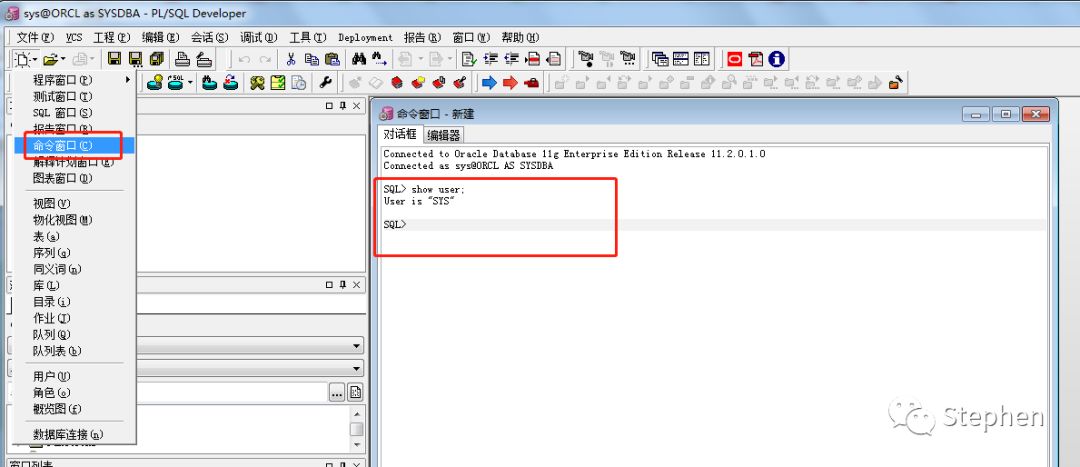
Task: Float the top left docked panel
Action: pyautogui.click(x=329, y=105)
